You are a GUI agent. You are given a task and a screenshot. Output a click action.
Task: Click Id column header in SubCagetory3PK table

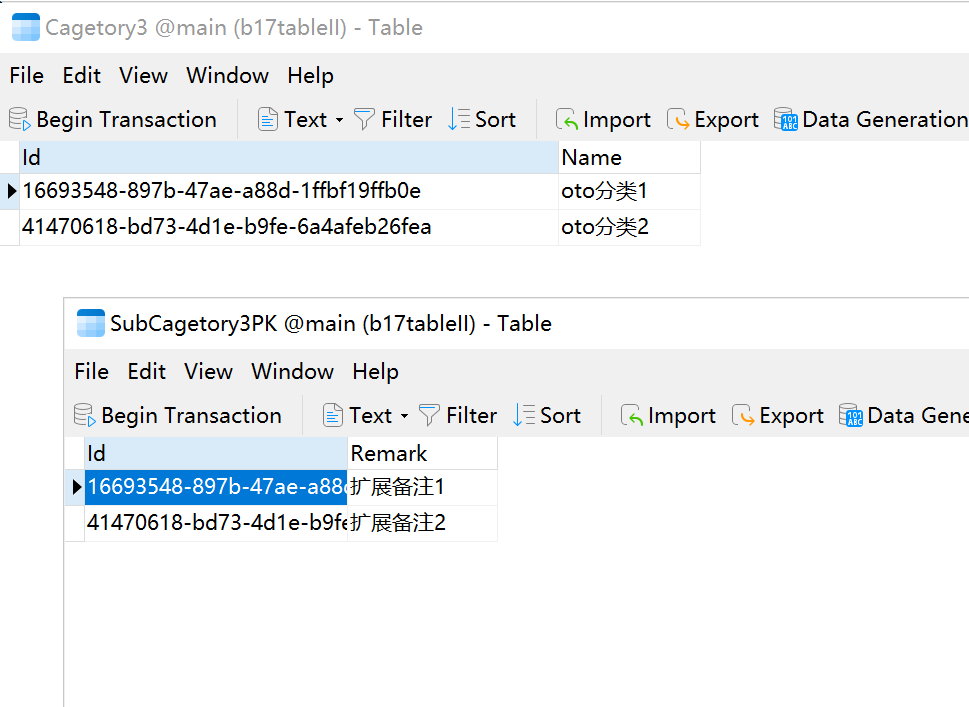pos(216,454)
